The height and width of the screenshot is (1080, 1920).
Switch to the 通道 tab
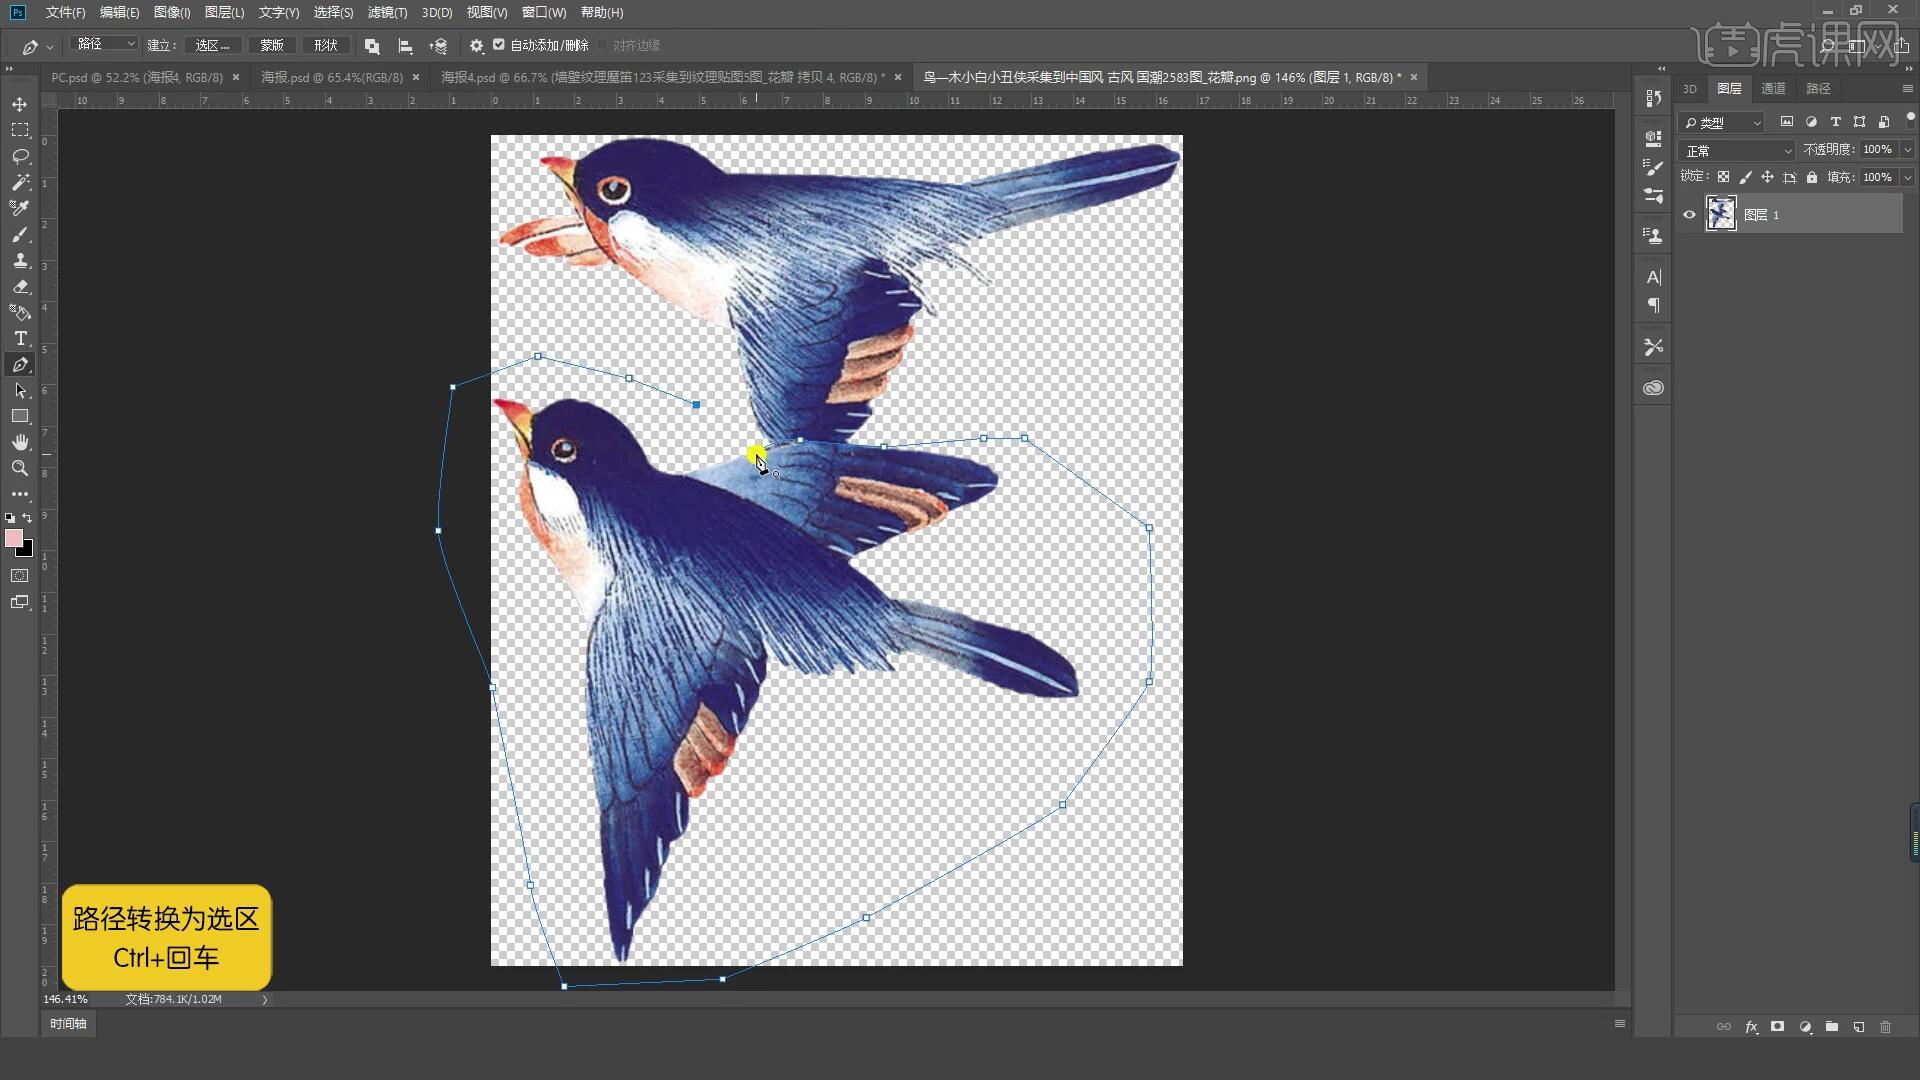click(x=1773, y=89)
